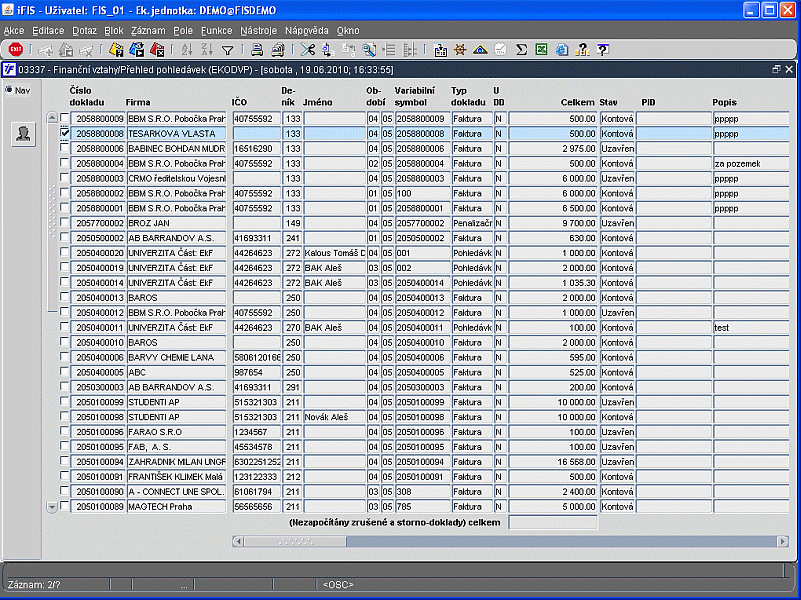801x600 pixels.
Task: Click the magnifier search icon in toolbar
Action: [x=369, y=50]
